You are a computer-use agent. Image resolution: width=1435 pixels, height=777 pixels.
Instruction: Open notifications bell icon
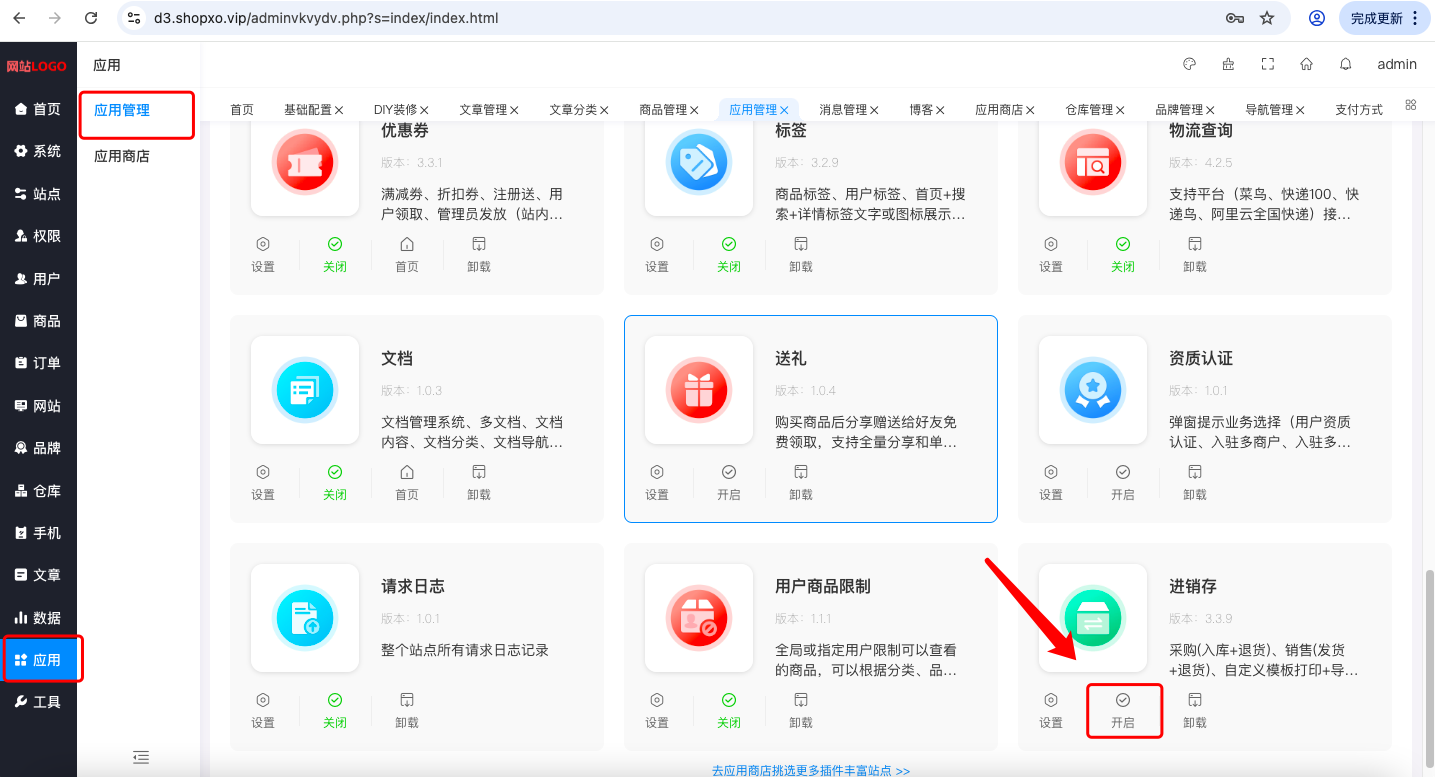[x=1346, y=64]
